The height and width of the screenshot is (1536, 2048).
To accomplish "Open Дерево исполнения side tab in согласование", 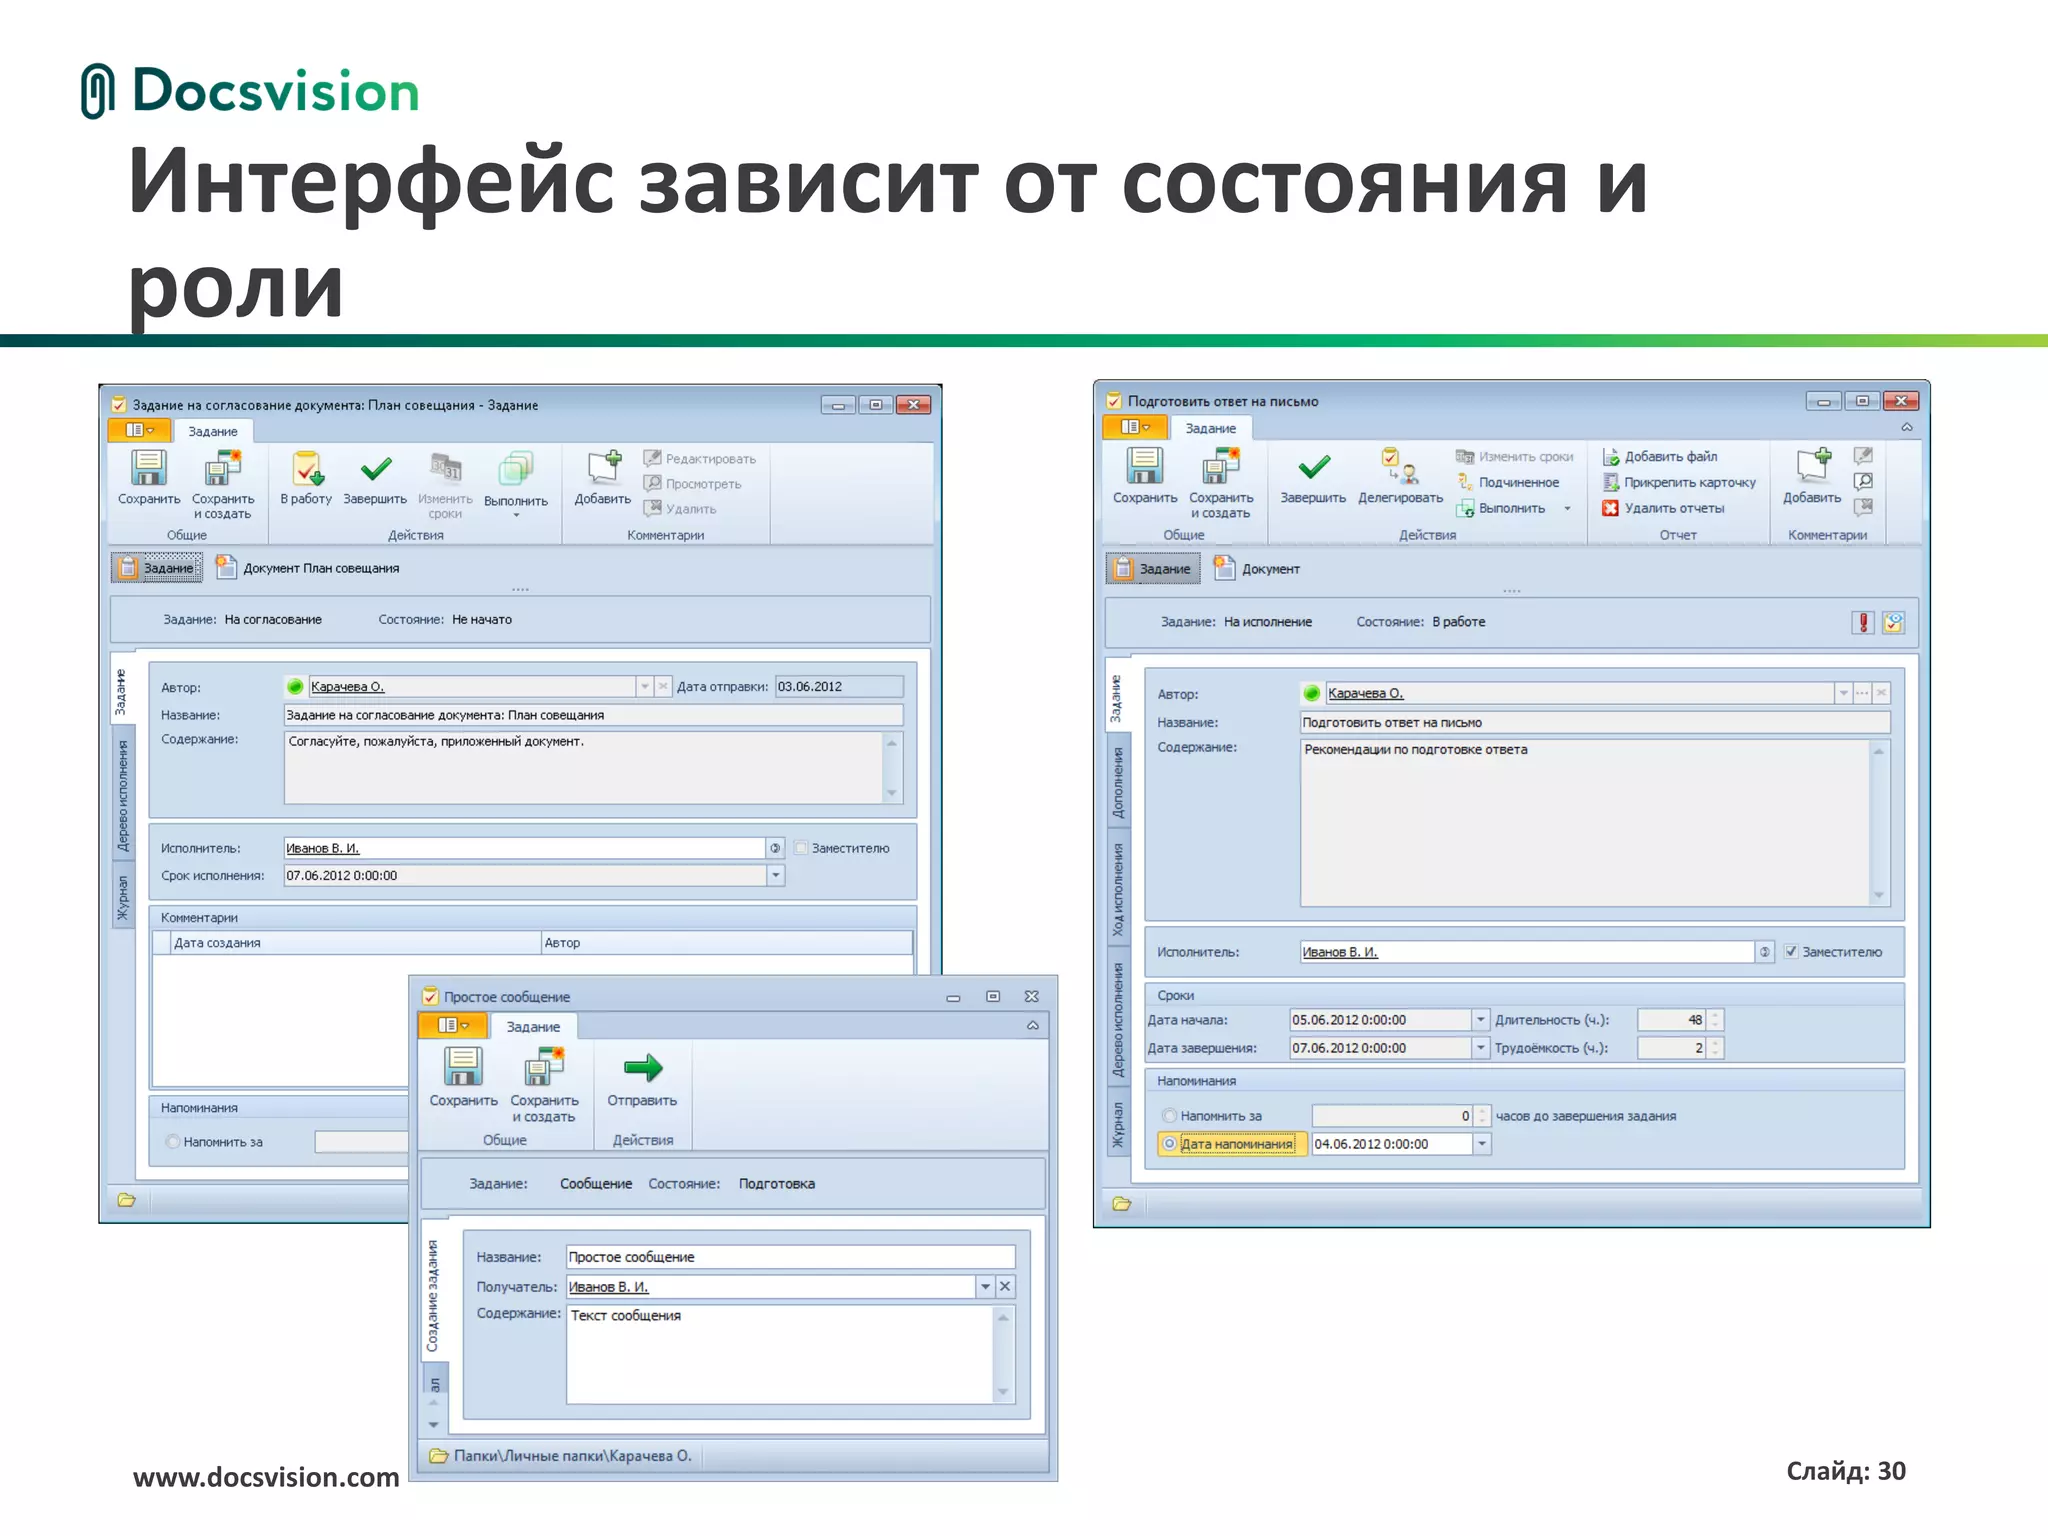I will [123, 795].
